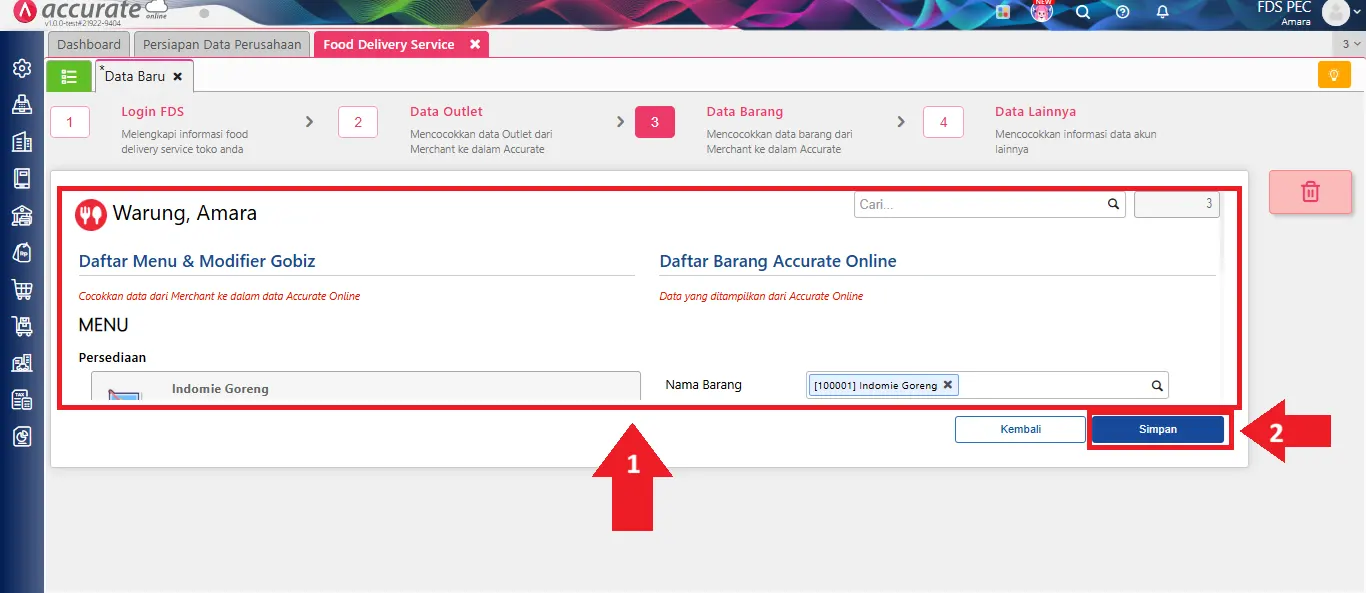Go to step 2 Data Outlet
This screenshot has width=1366, height=593.
358,122
